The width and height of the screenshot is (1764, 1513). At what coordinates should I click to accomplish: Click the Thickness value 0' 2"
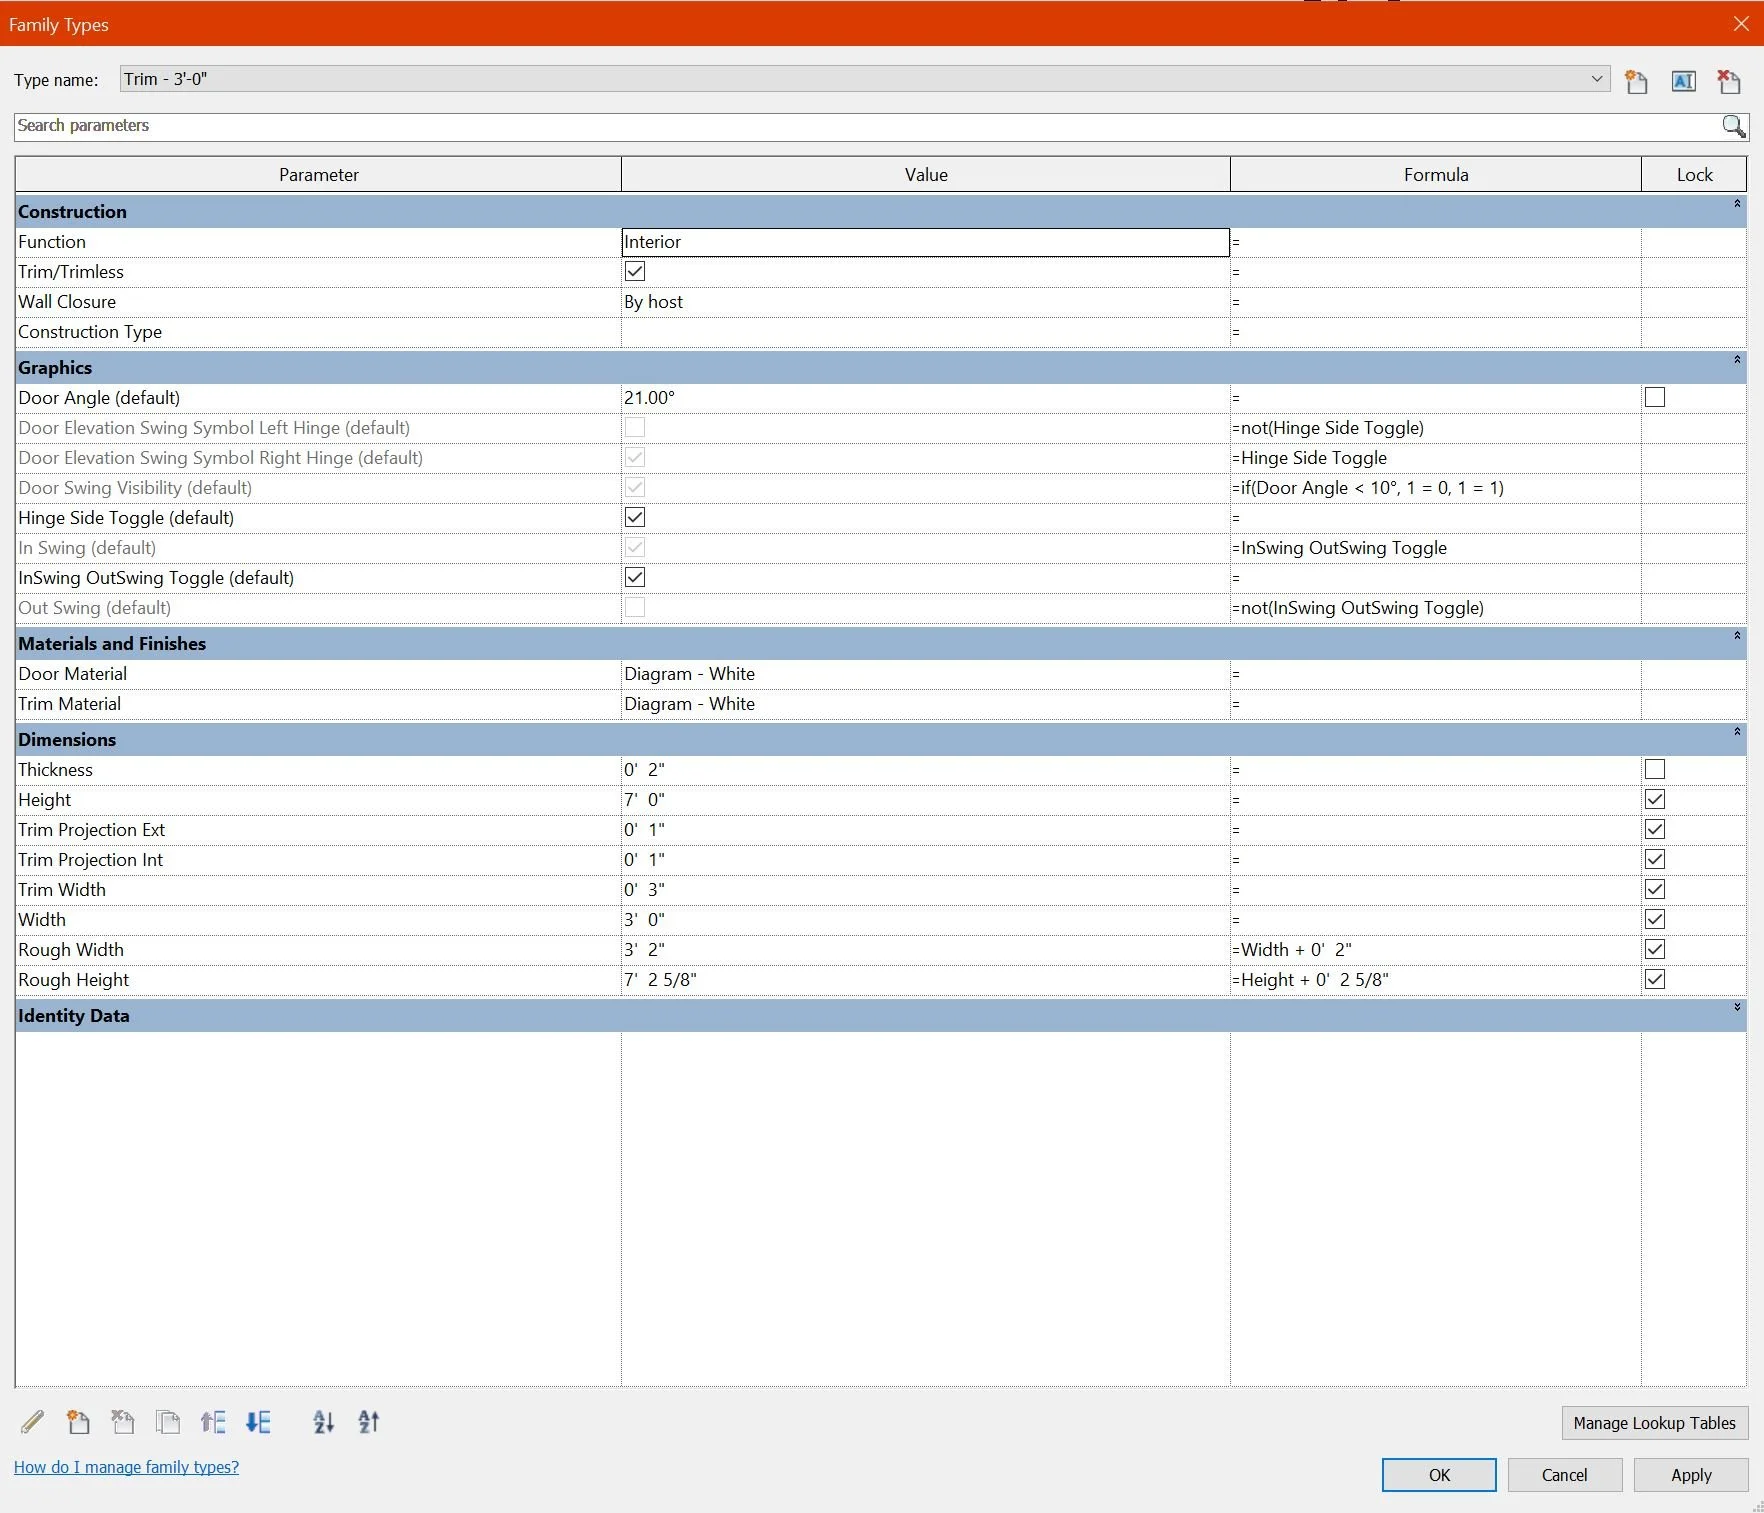(x=925, y=770)
